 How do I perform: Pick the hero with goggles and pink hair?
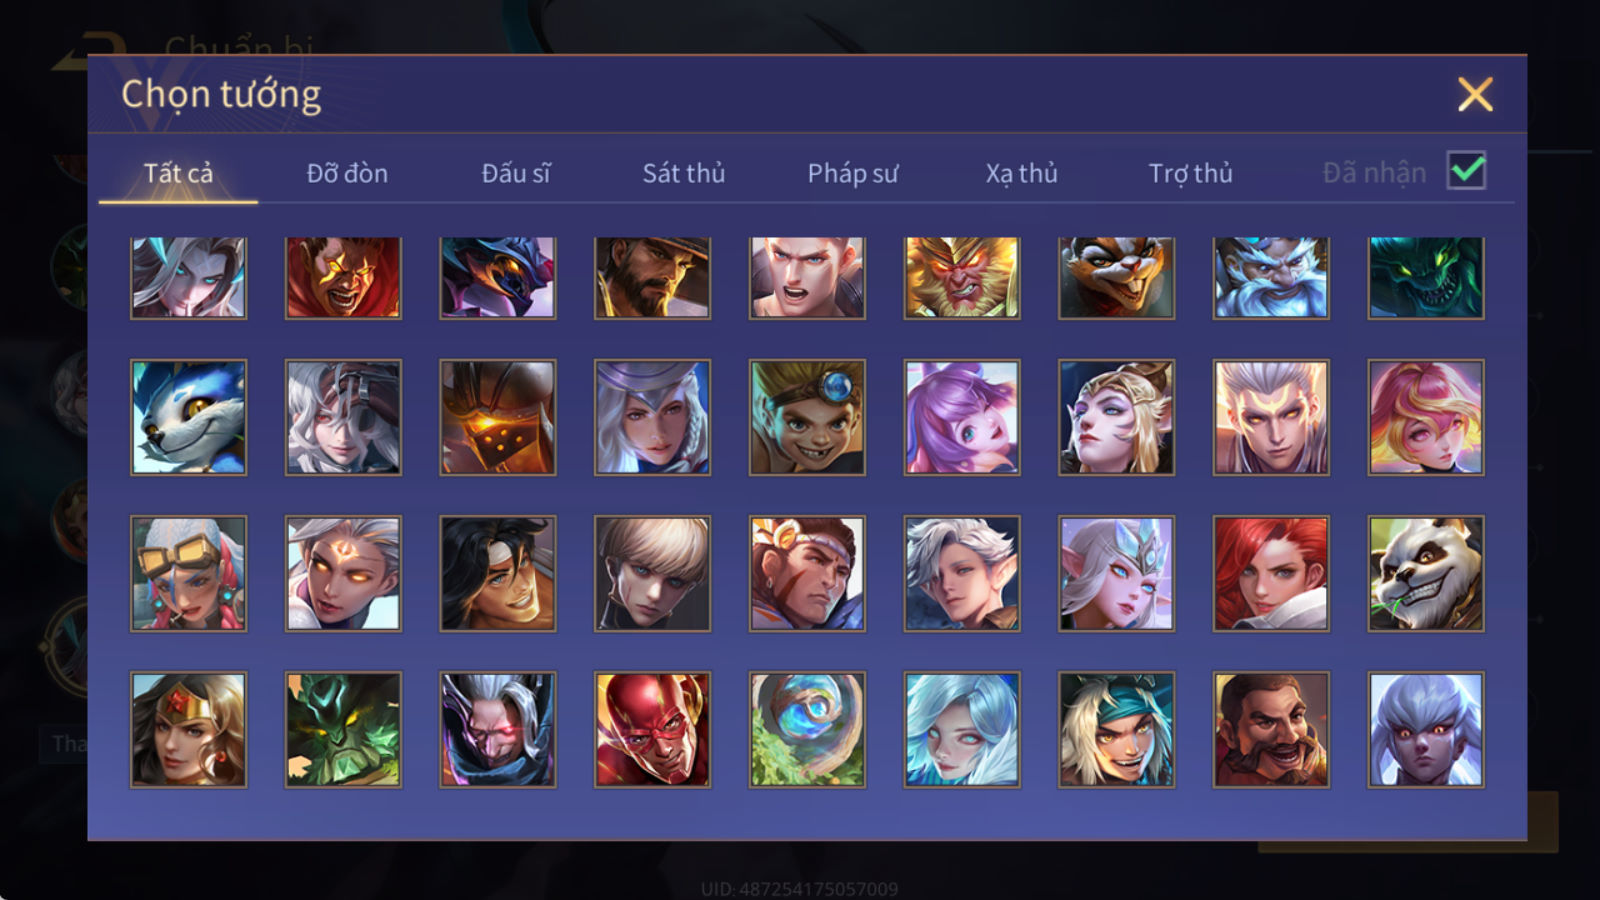[188, 573]
